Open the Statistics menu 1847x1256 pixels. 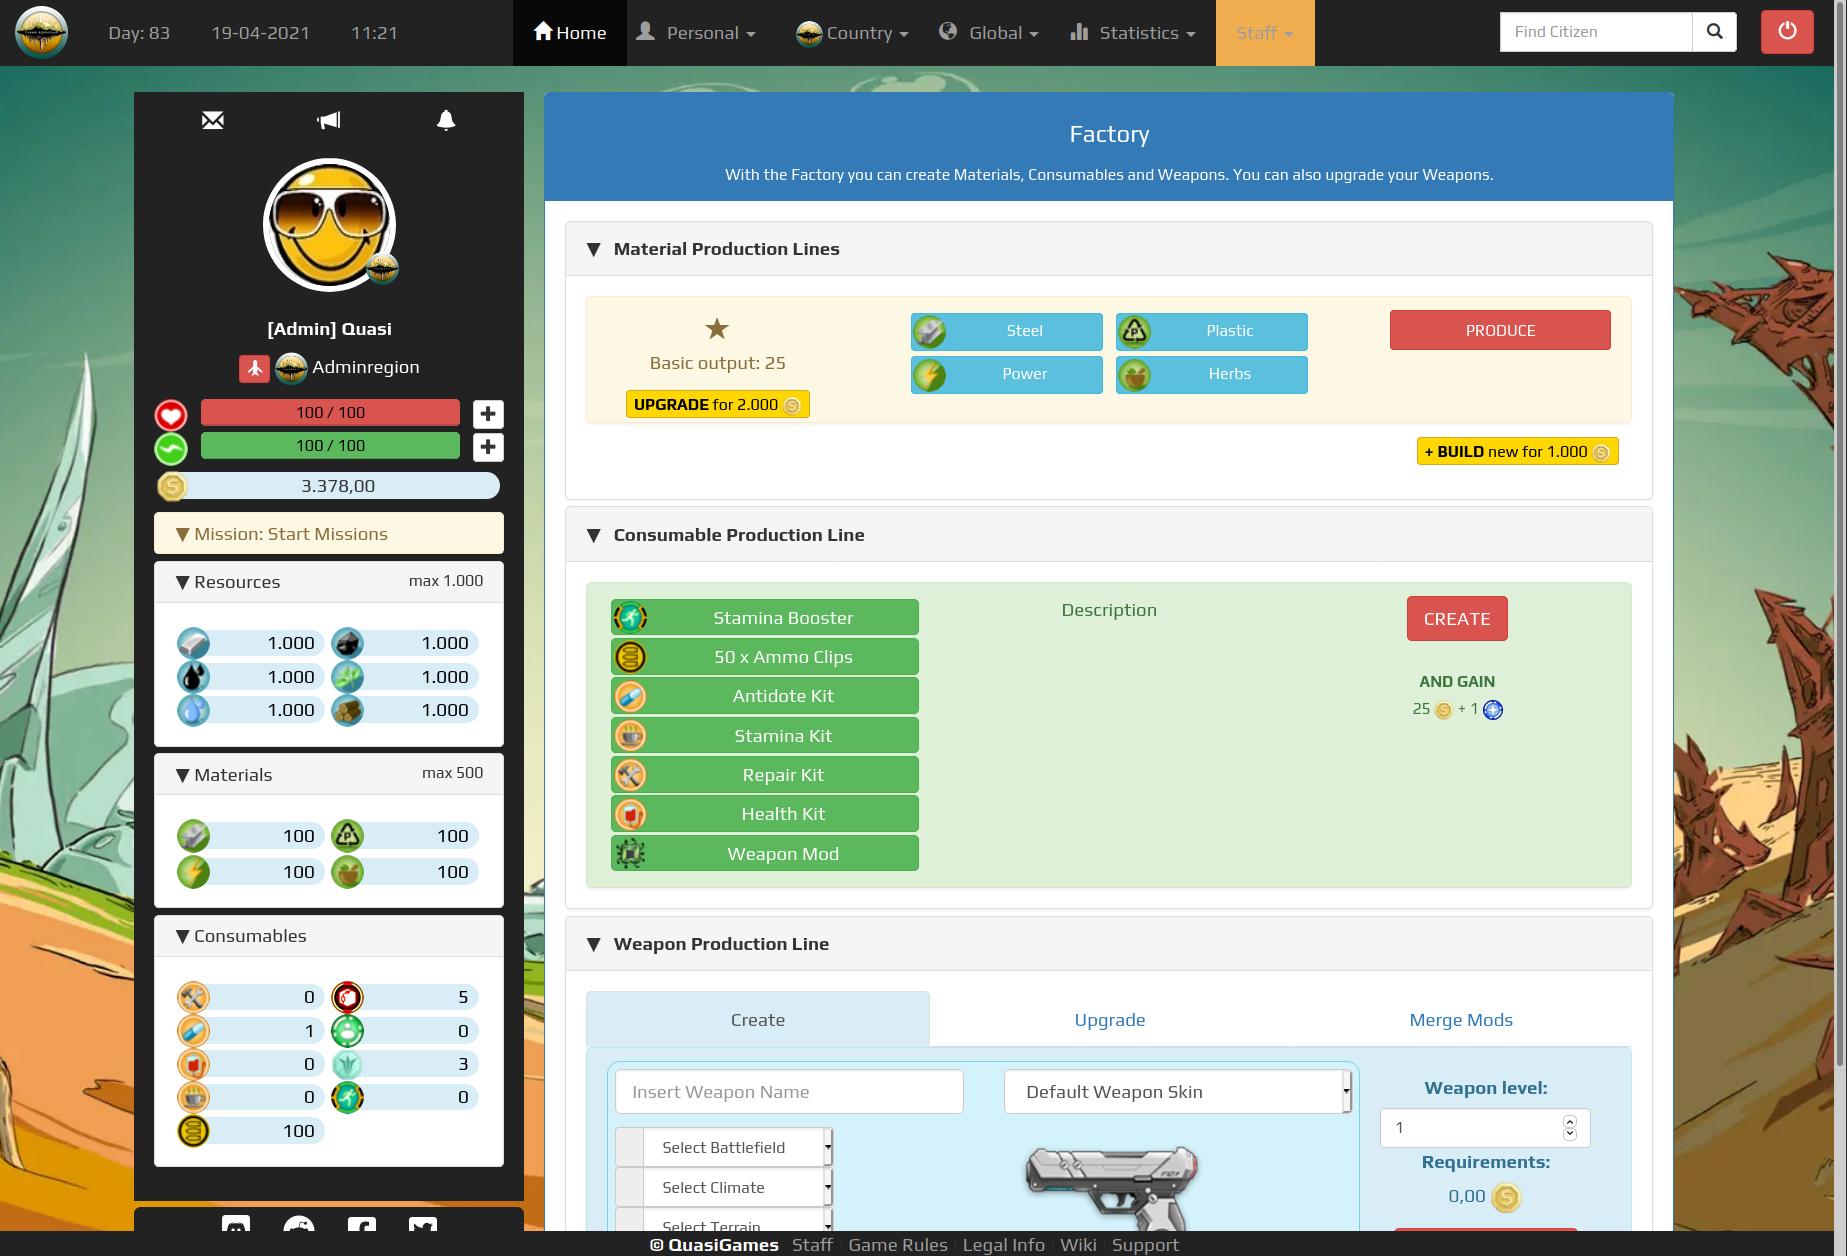[x=1133, y=33]
